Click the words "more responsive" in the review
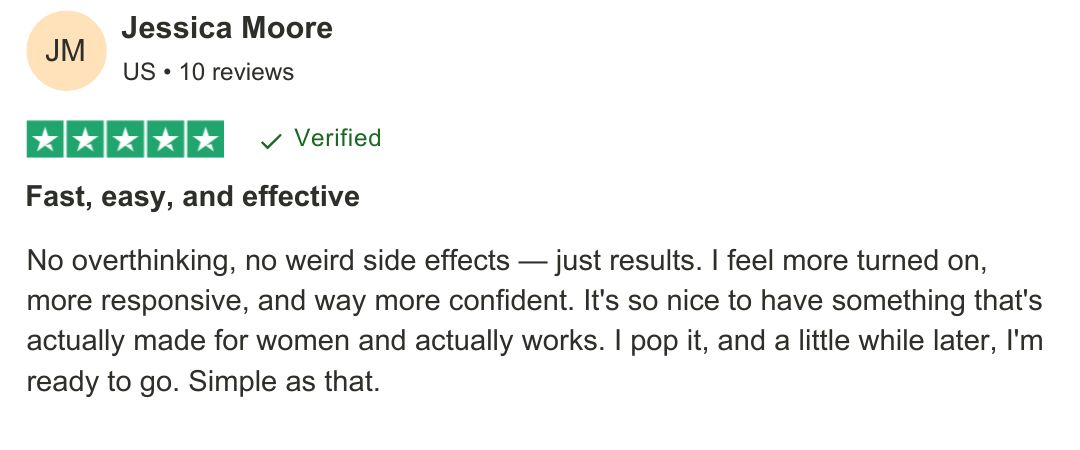 coord(113,301)
